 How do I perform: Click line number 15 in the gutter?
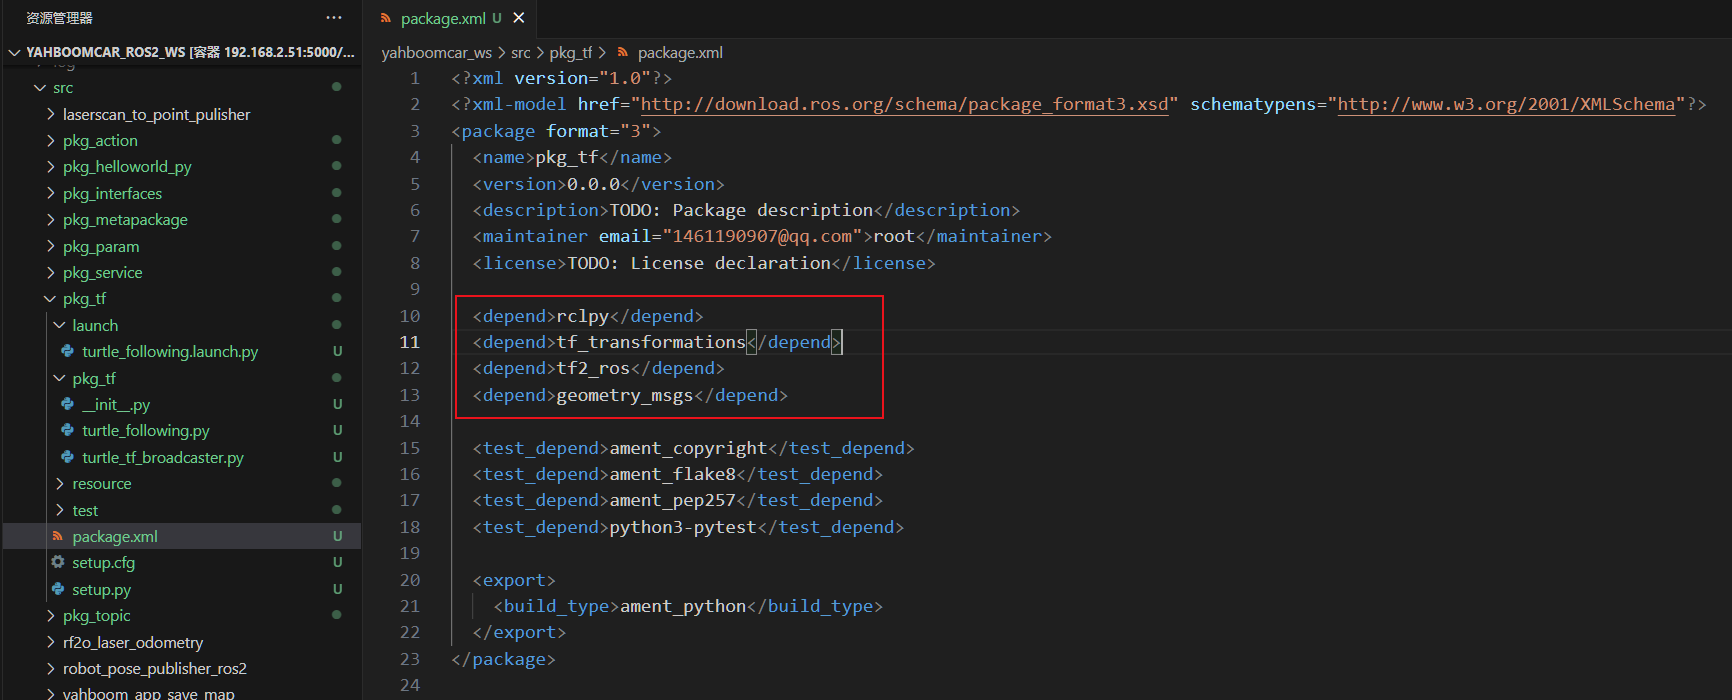pos(410,448)
